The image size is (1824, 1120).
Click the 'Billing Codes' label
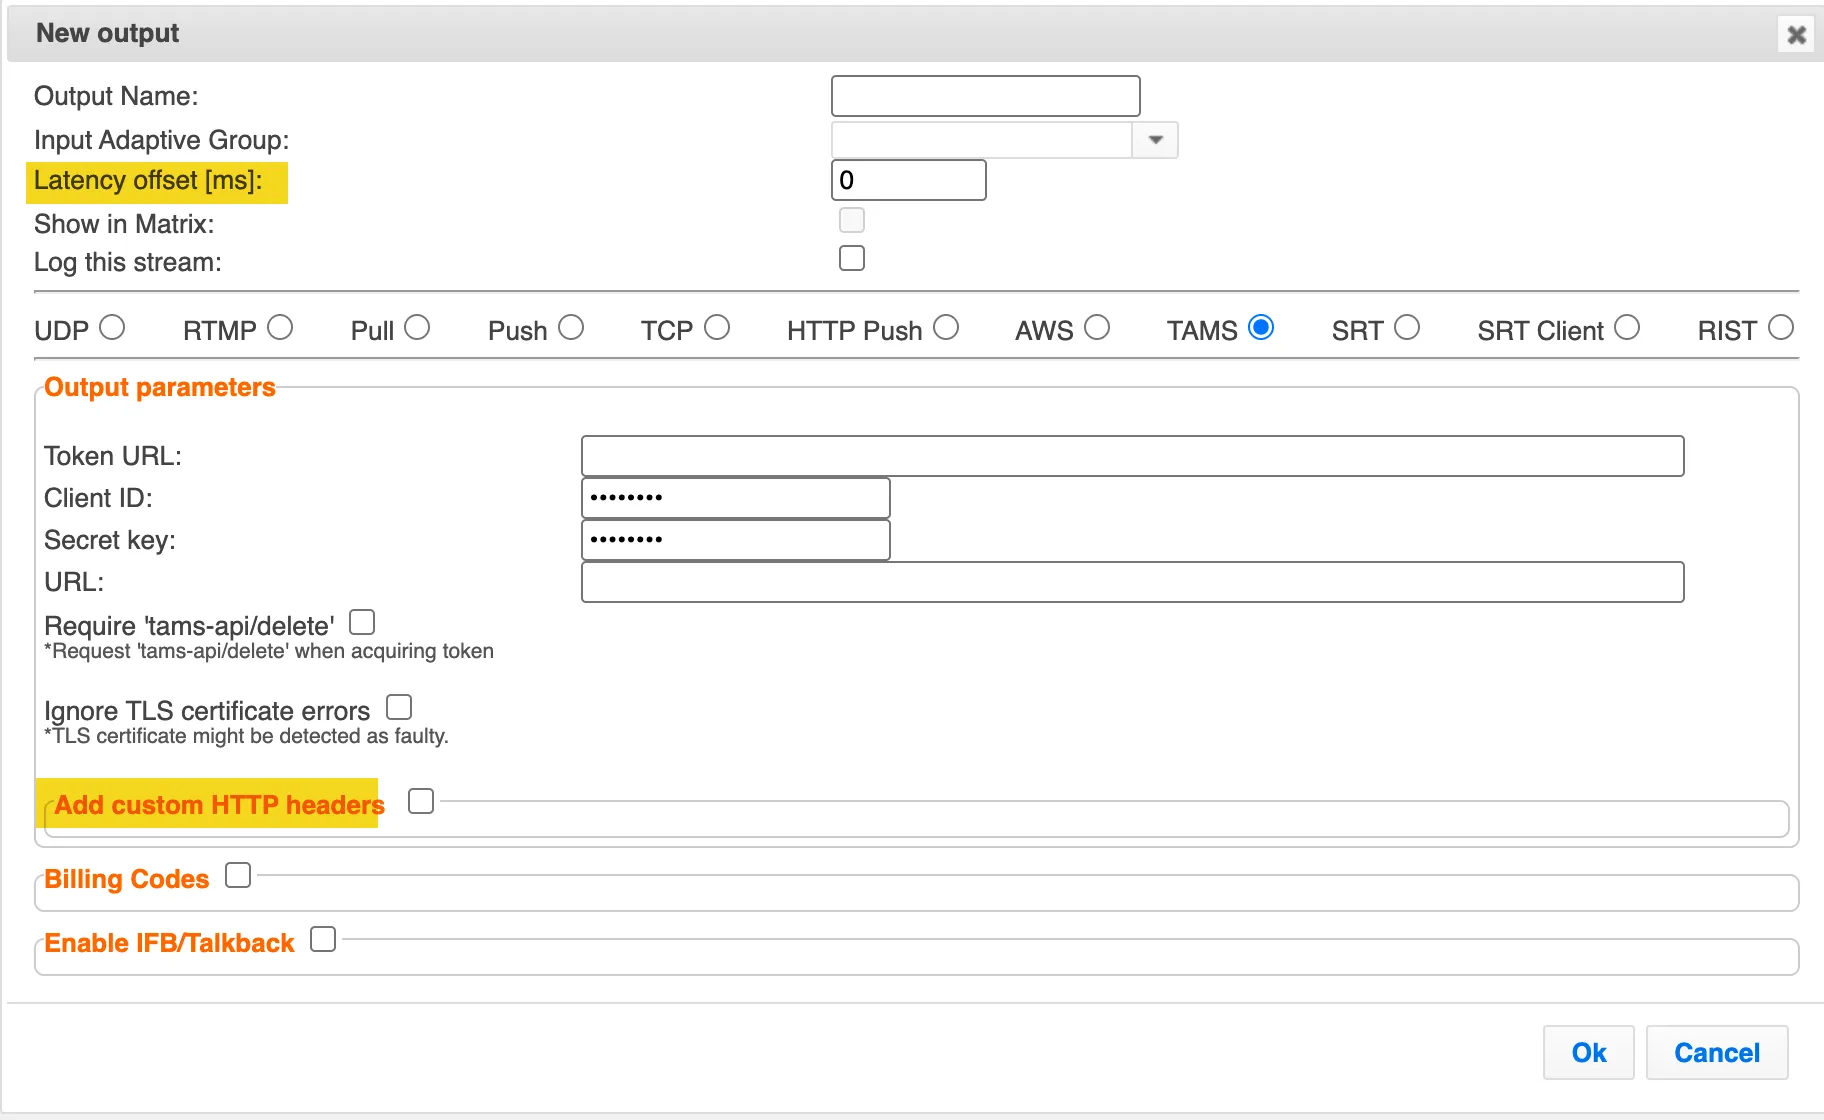[x=127, y=879]
